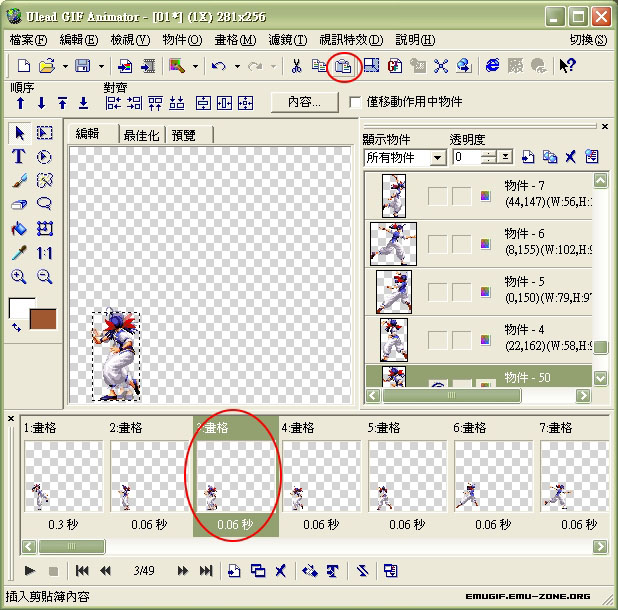Switch to the 最佳化 tab
This screenshot has width=618, height=610.
(x=141, y=135)
